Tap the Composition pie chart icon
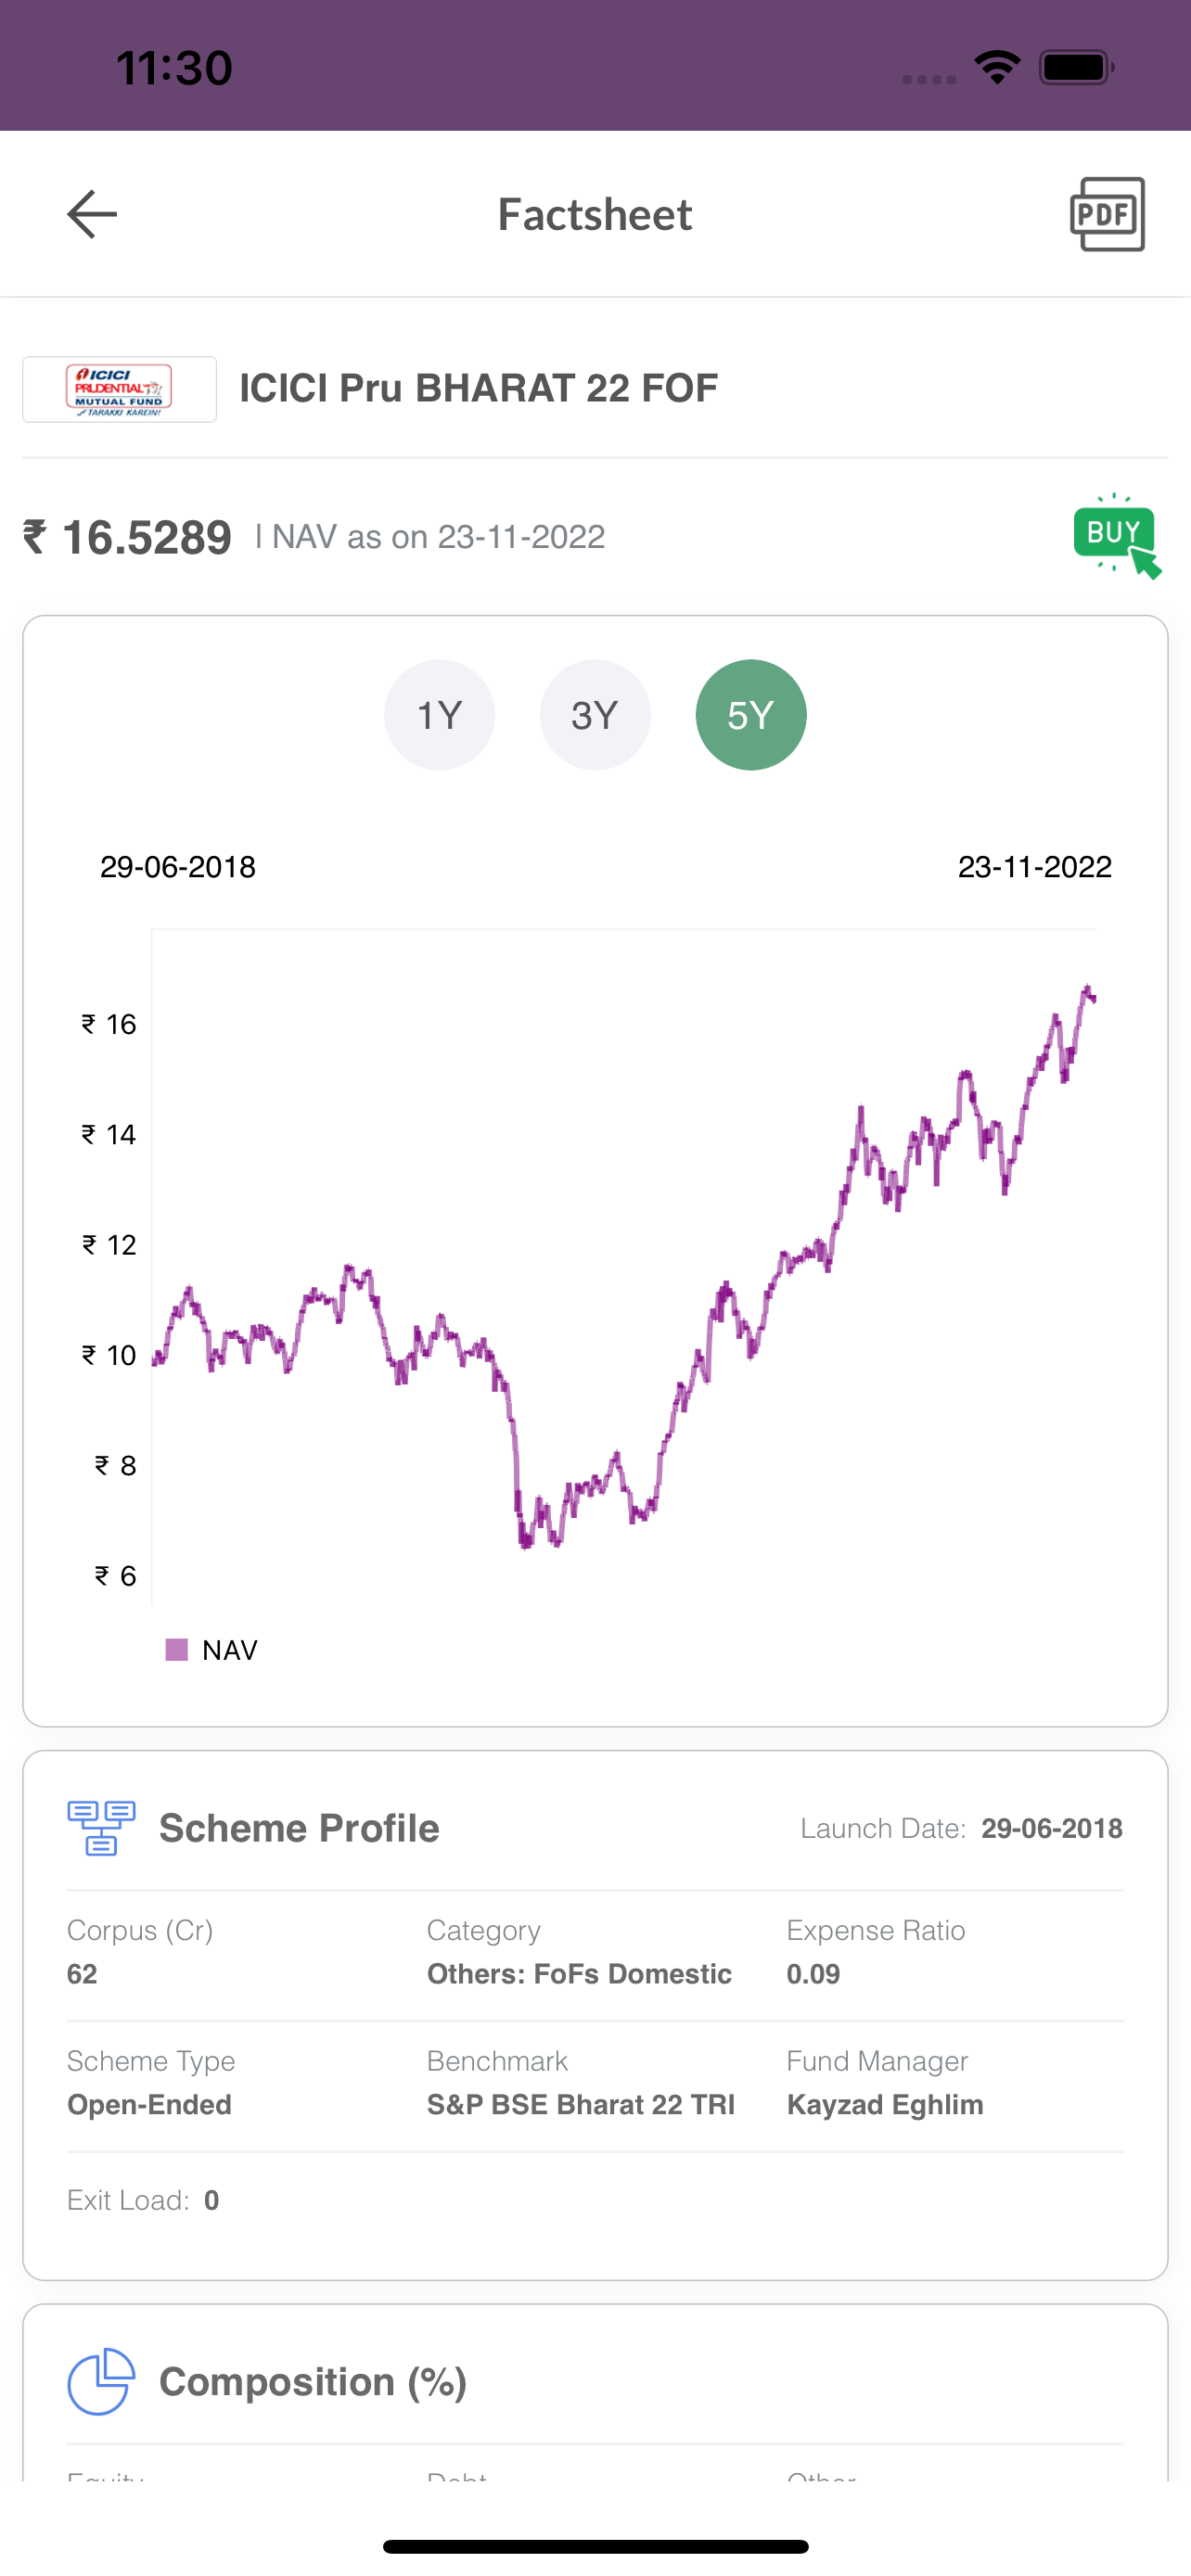Image resolution: width=1191 pixels, height=2576 pixels. (101, 2382)
